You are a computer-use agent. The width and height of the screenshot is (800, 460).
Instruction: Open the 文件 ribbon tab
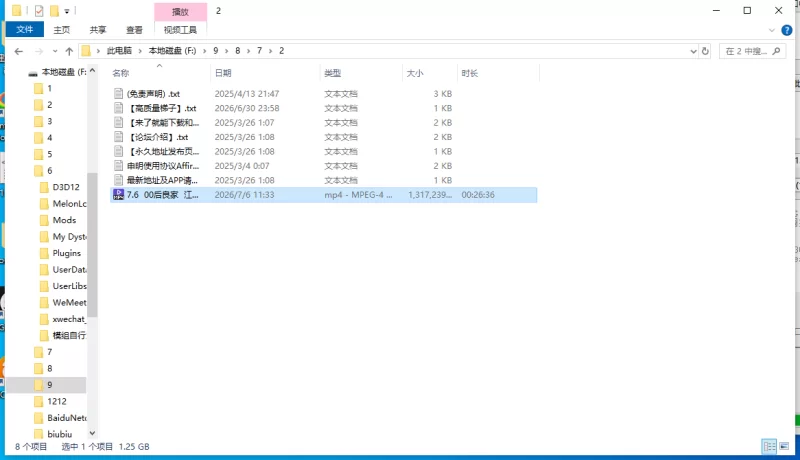24,30
